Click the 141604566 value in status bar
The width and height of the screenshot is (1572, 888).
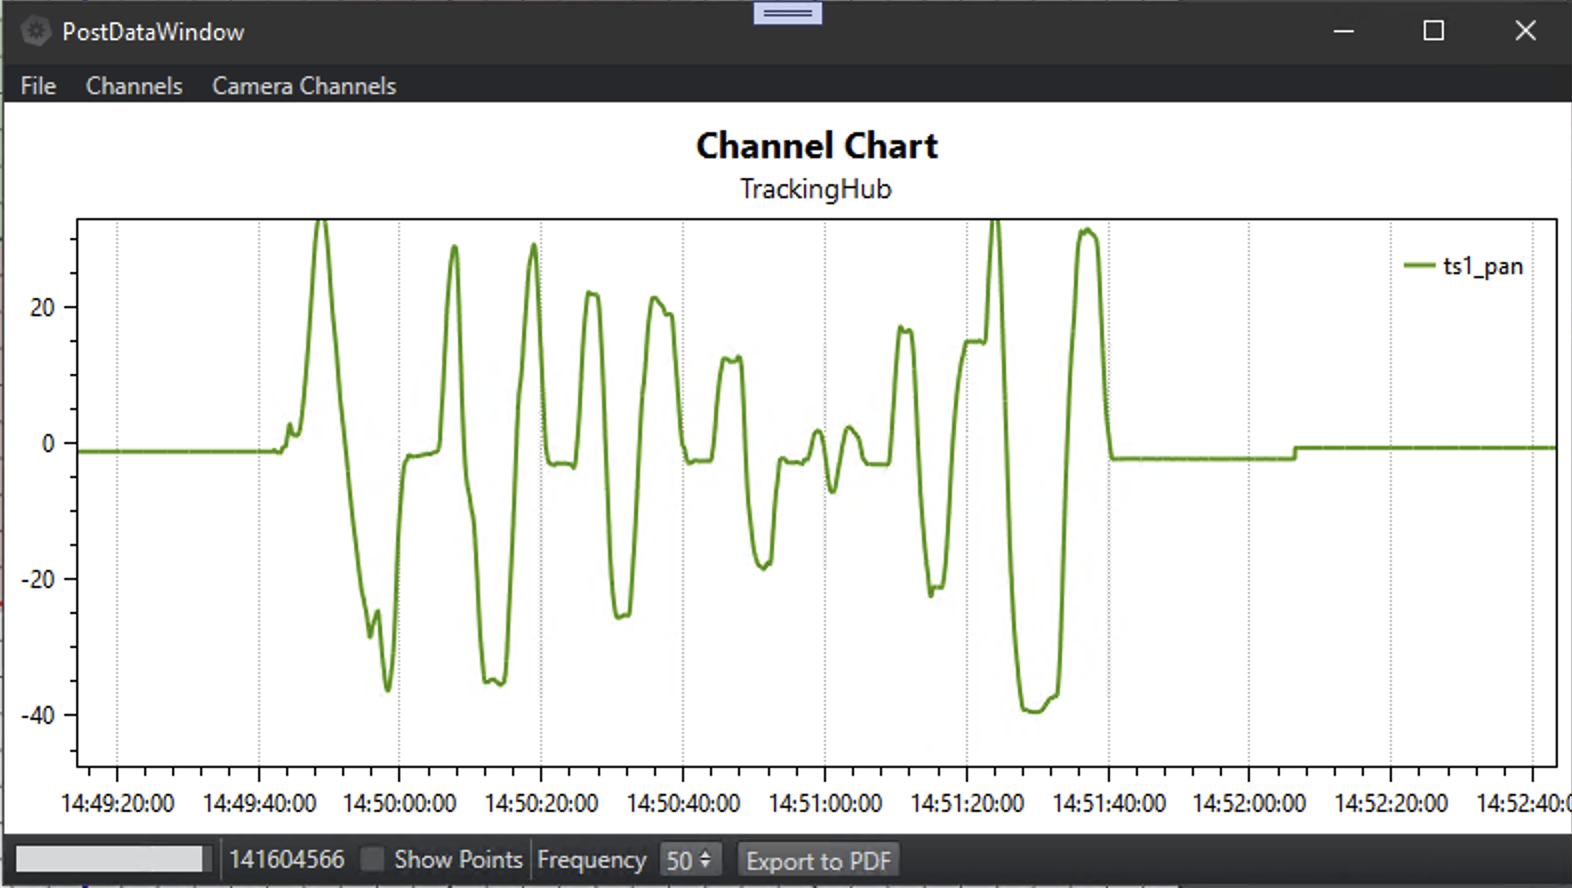287,859
